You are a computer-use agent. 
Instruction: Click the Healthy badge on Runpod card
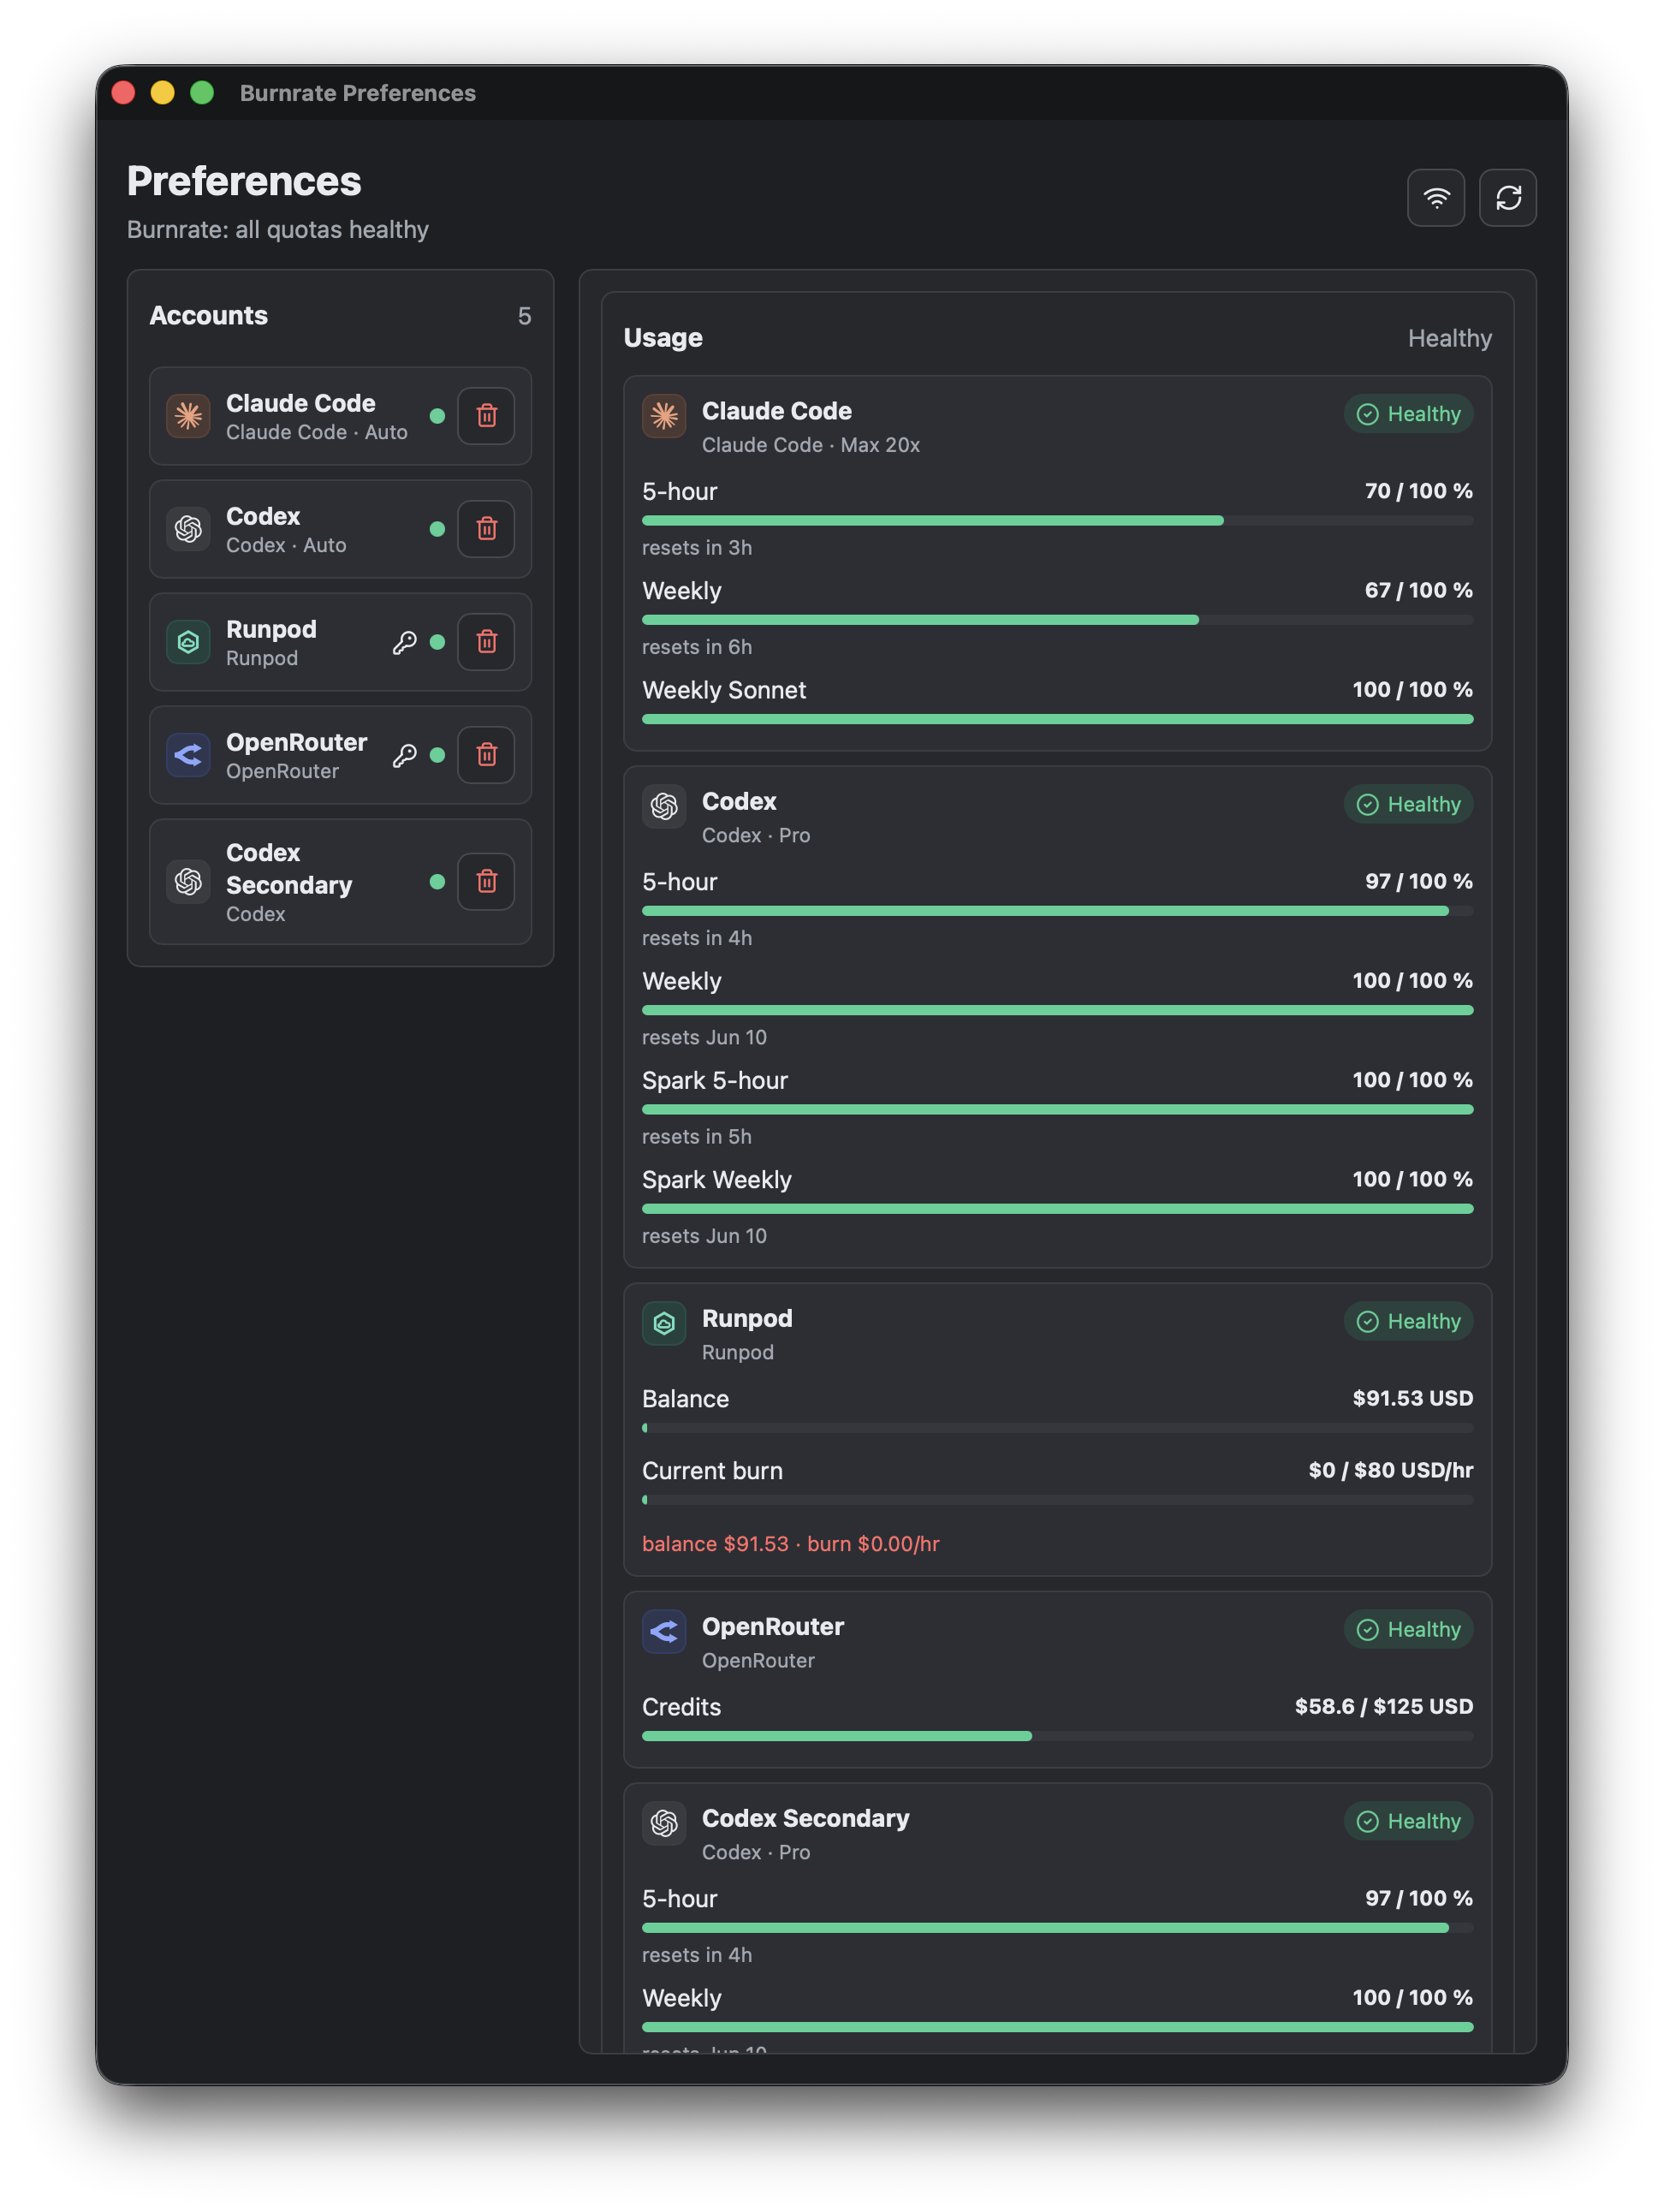click(1408, 1322)
